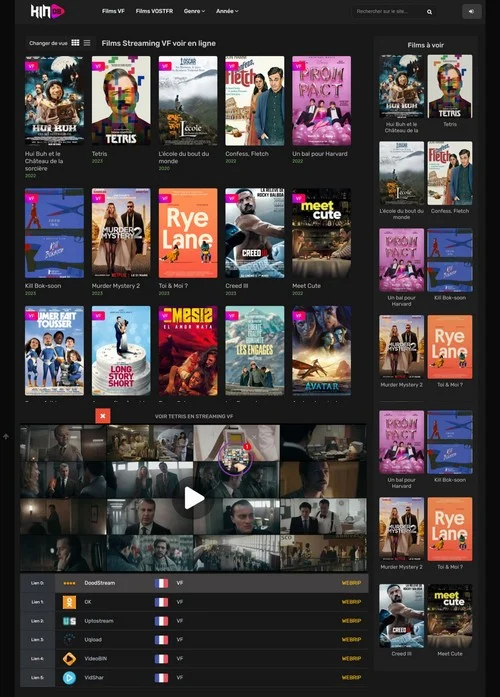Click the VF badge on Meet Cute poster
500x697 pixels.
pyautogui.click(x=298, y=198)
